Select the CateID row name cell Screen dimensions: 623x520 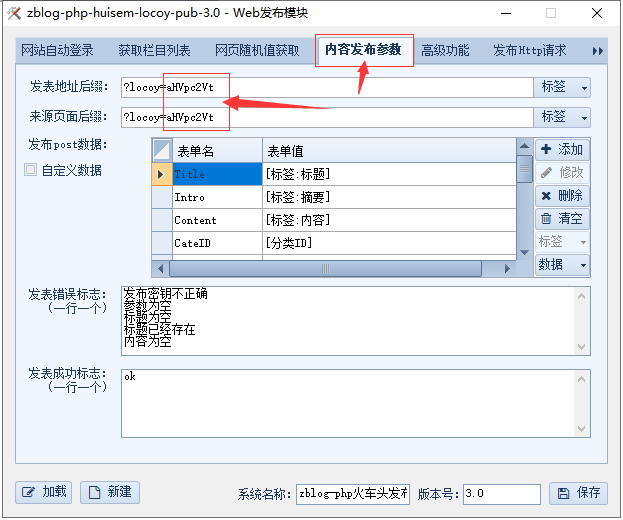[217, 243]
